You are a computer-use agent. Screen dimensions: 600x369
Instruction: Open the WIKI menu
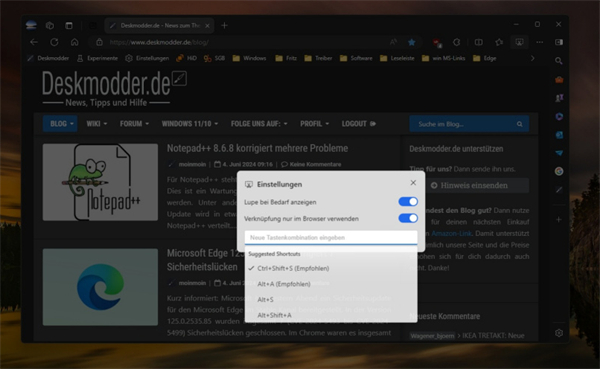(96, 124)
